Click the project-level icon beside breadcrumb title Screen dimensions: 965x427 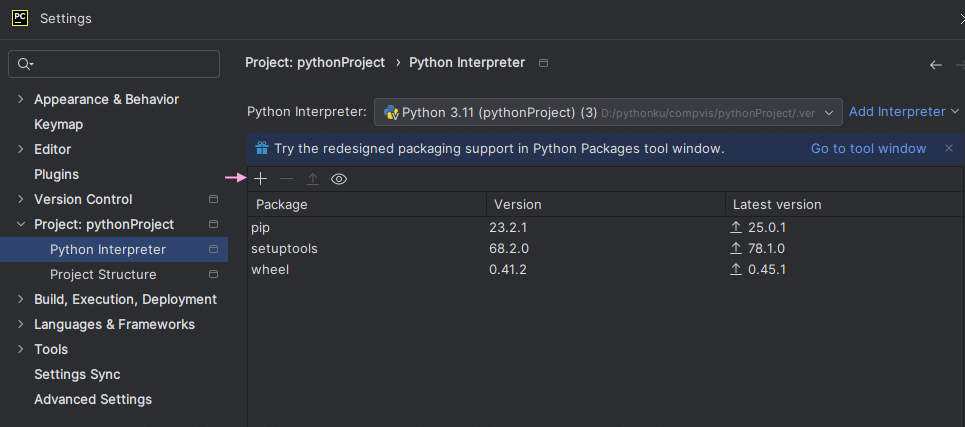point(543,63)
